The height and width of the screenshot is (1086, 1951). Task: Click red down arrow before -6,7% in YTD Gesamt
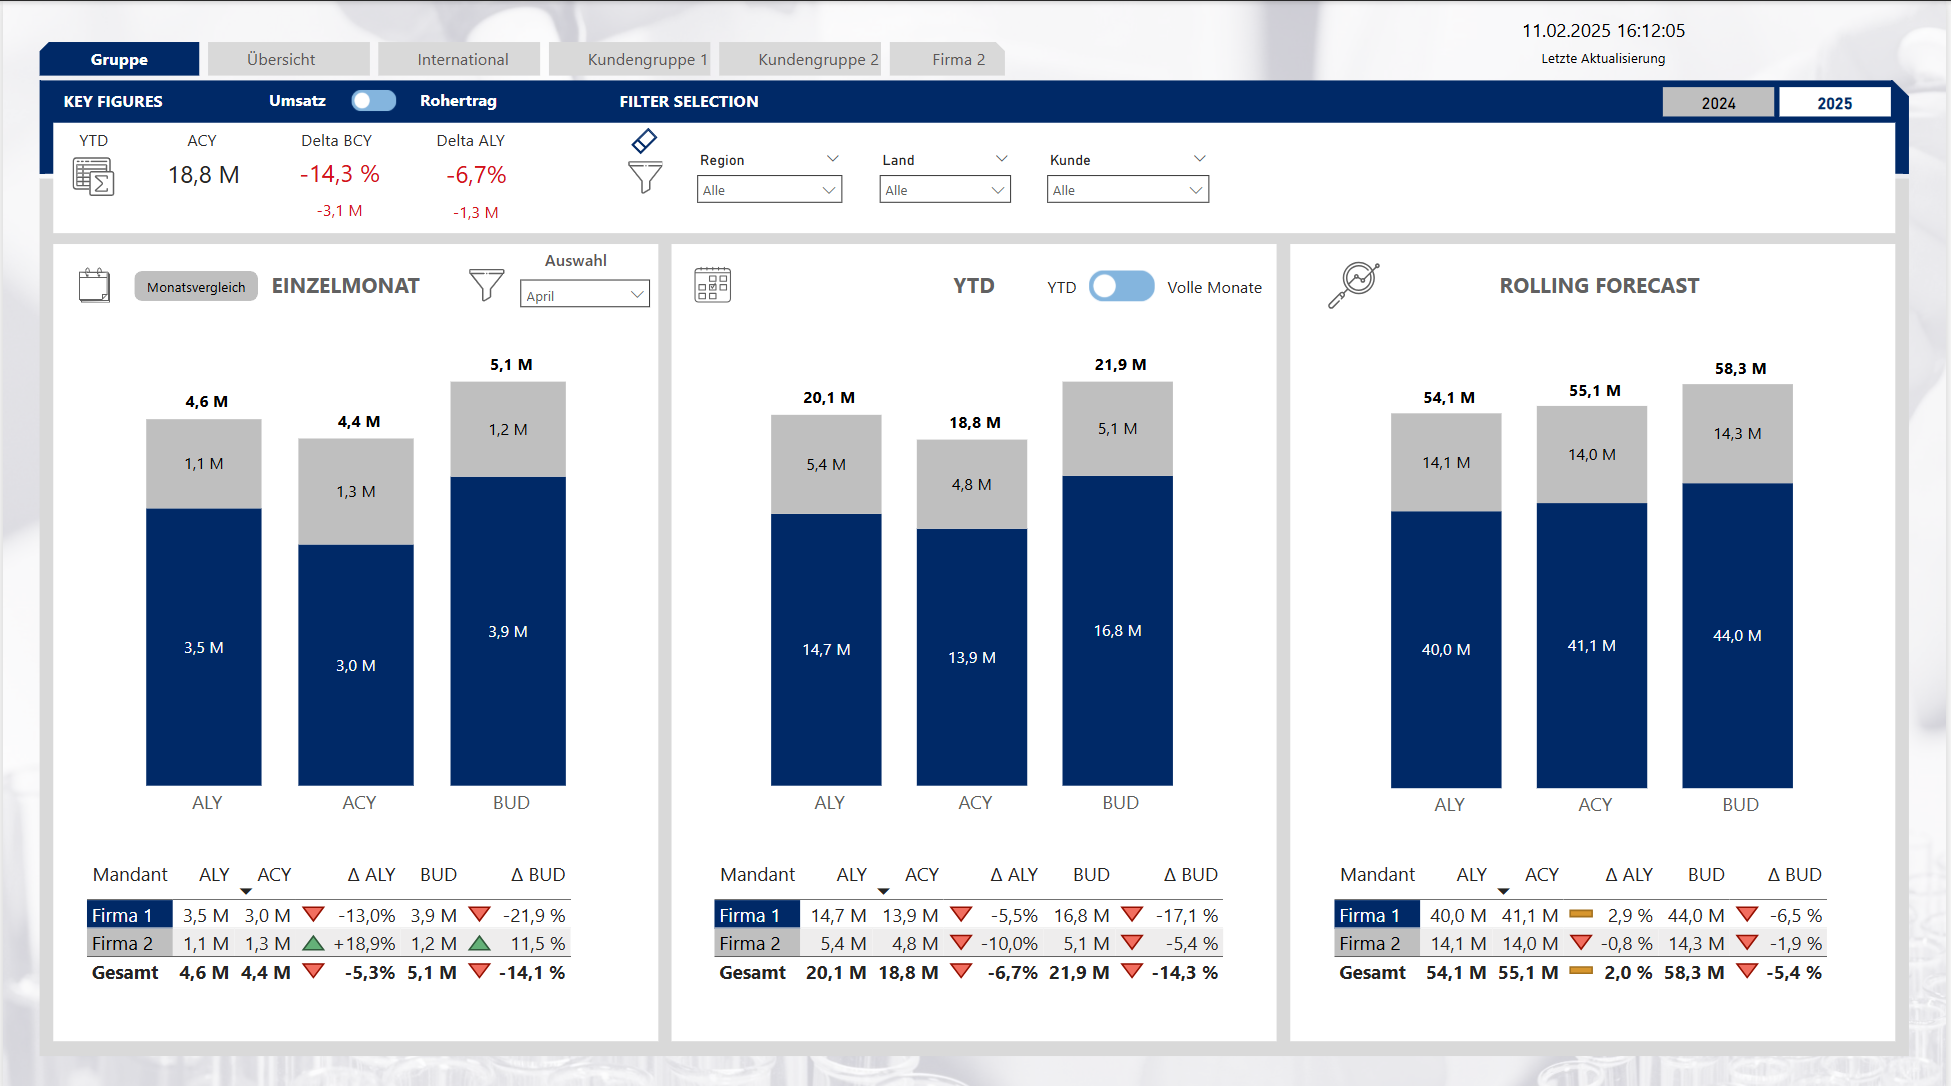[961, 971]
